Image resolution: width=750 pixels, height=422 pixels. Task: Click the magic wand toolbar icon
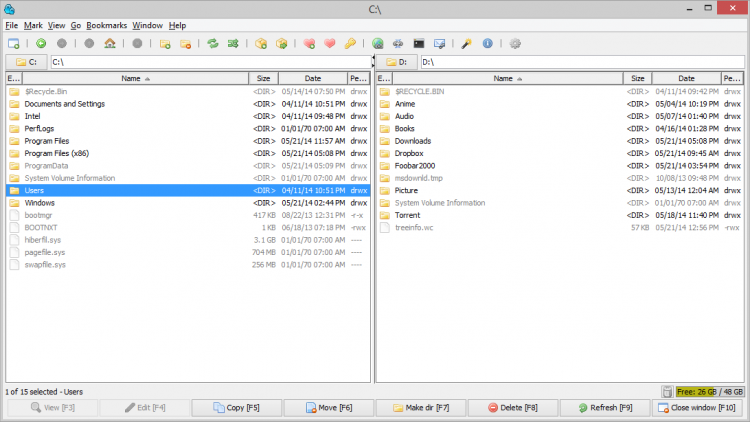467,44
